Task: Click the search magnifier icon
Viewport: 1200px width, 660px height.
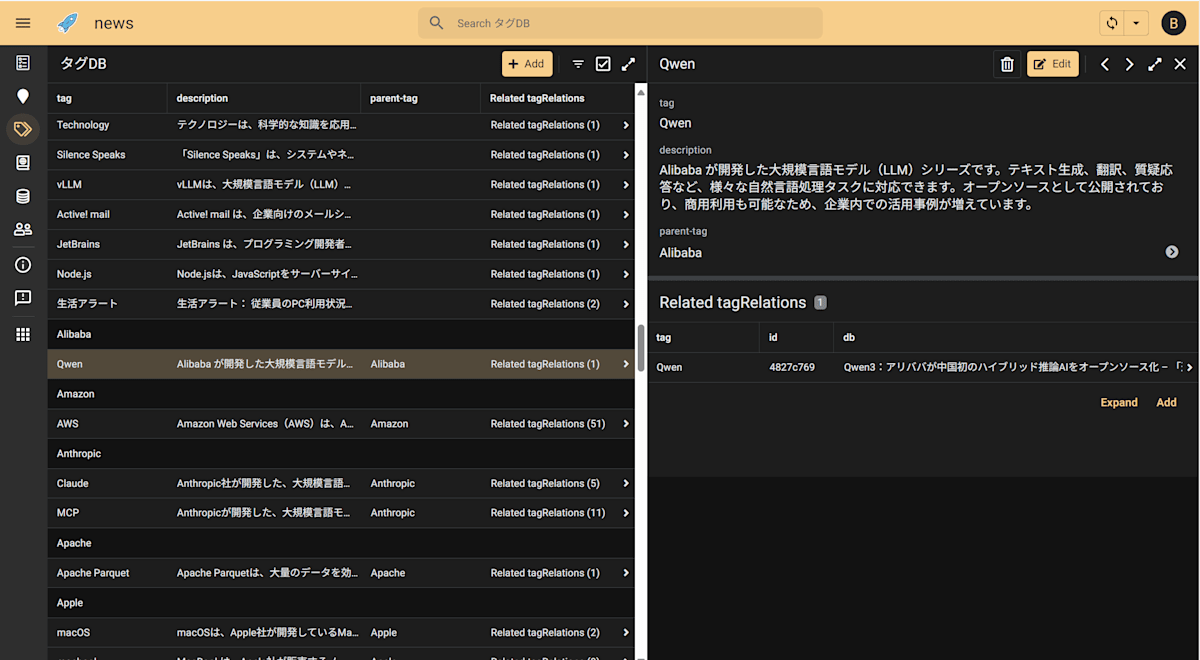Action: (436, 23)
